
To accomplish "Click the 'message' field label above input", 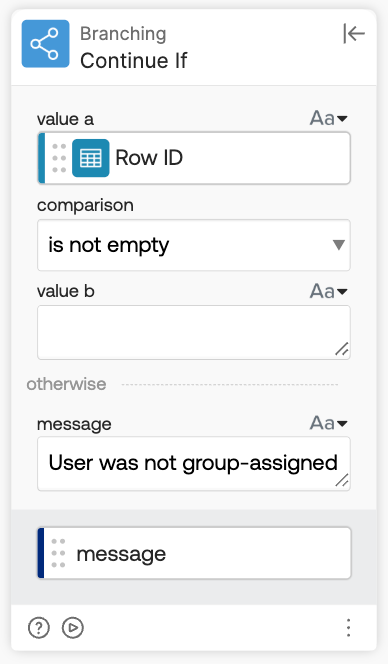I will point(74,424).
